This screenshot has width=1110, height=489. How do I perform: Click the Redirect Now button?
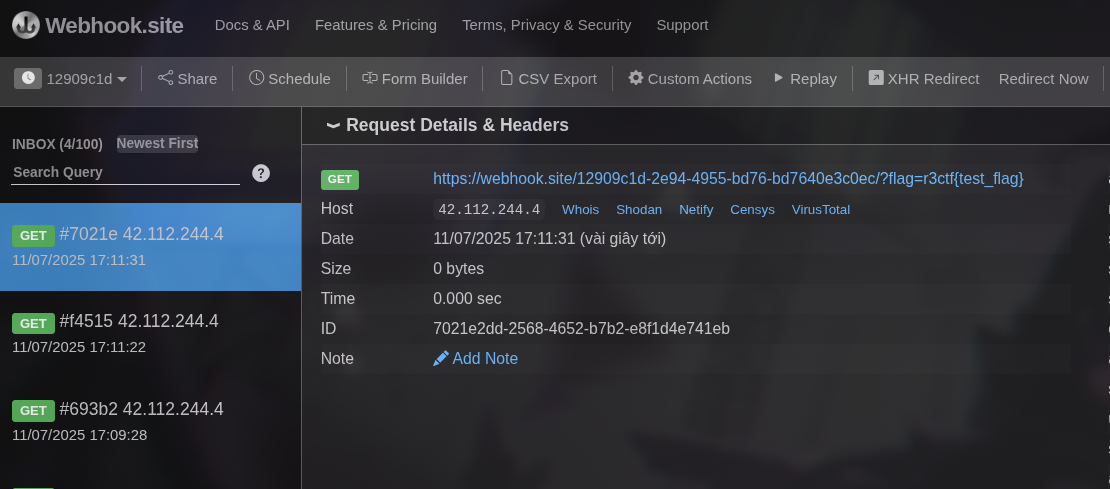[x=1043, y=78]
